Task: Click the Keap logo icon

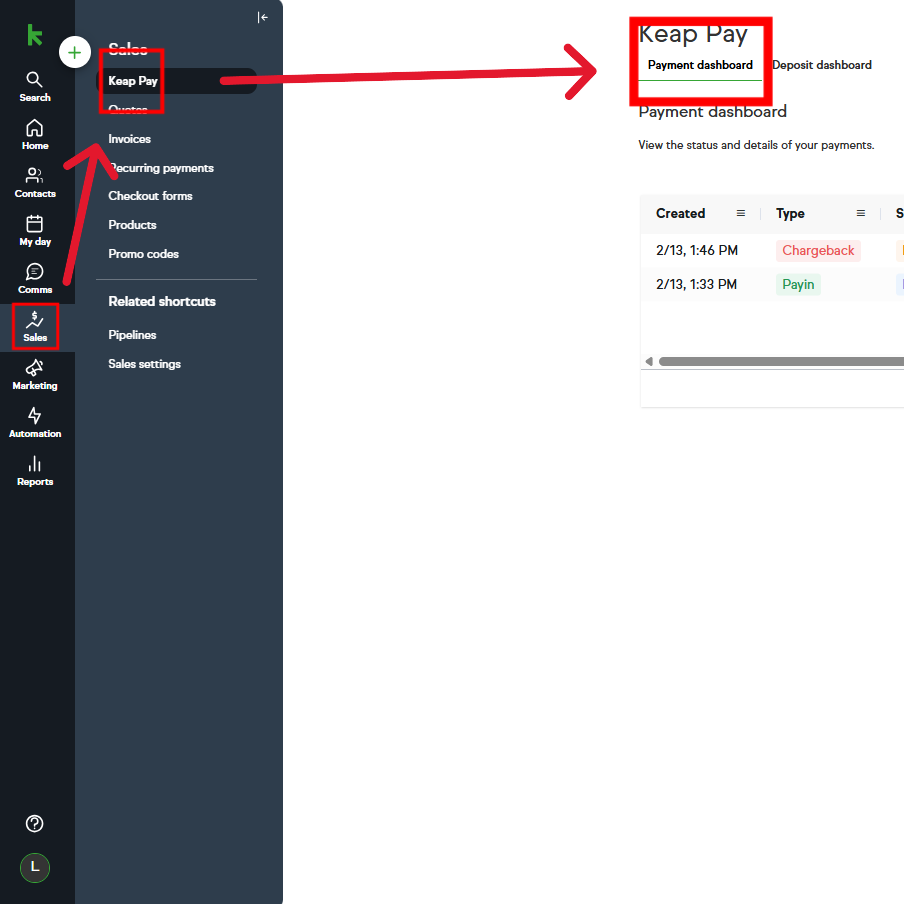Action: pyautogui.click(x=35, y=35)
